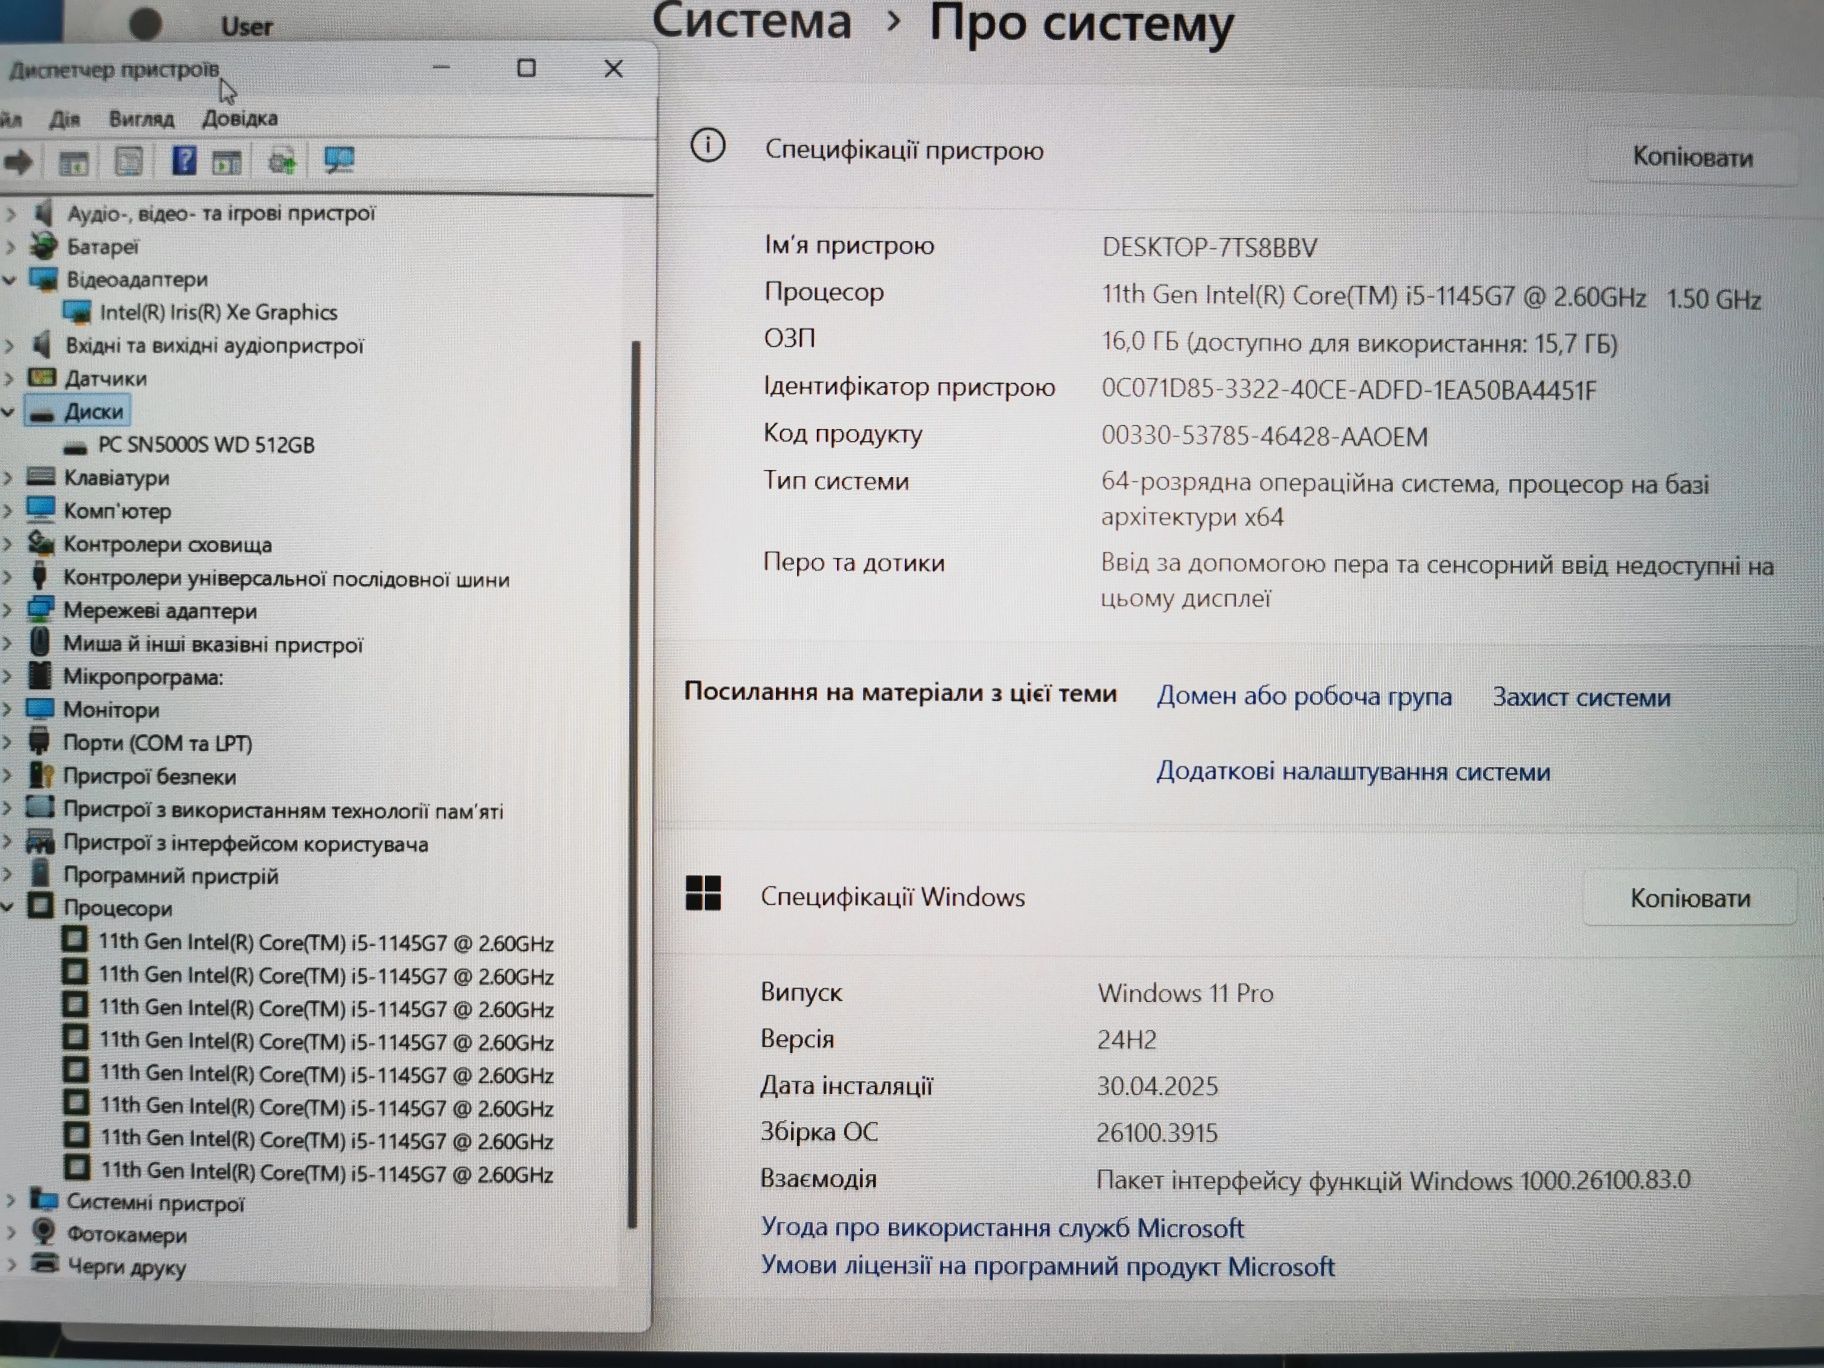Open the Домен або робоча група link
Viewport: 1824px width, 1368px height.
click(x=1304, y=695)
